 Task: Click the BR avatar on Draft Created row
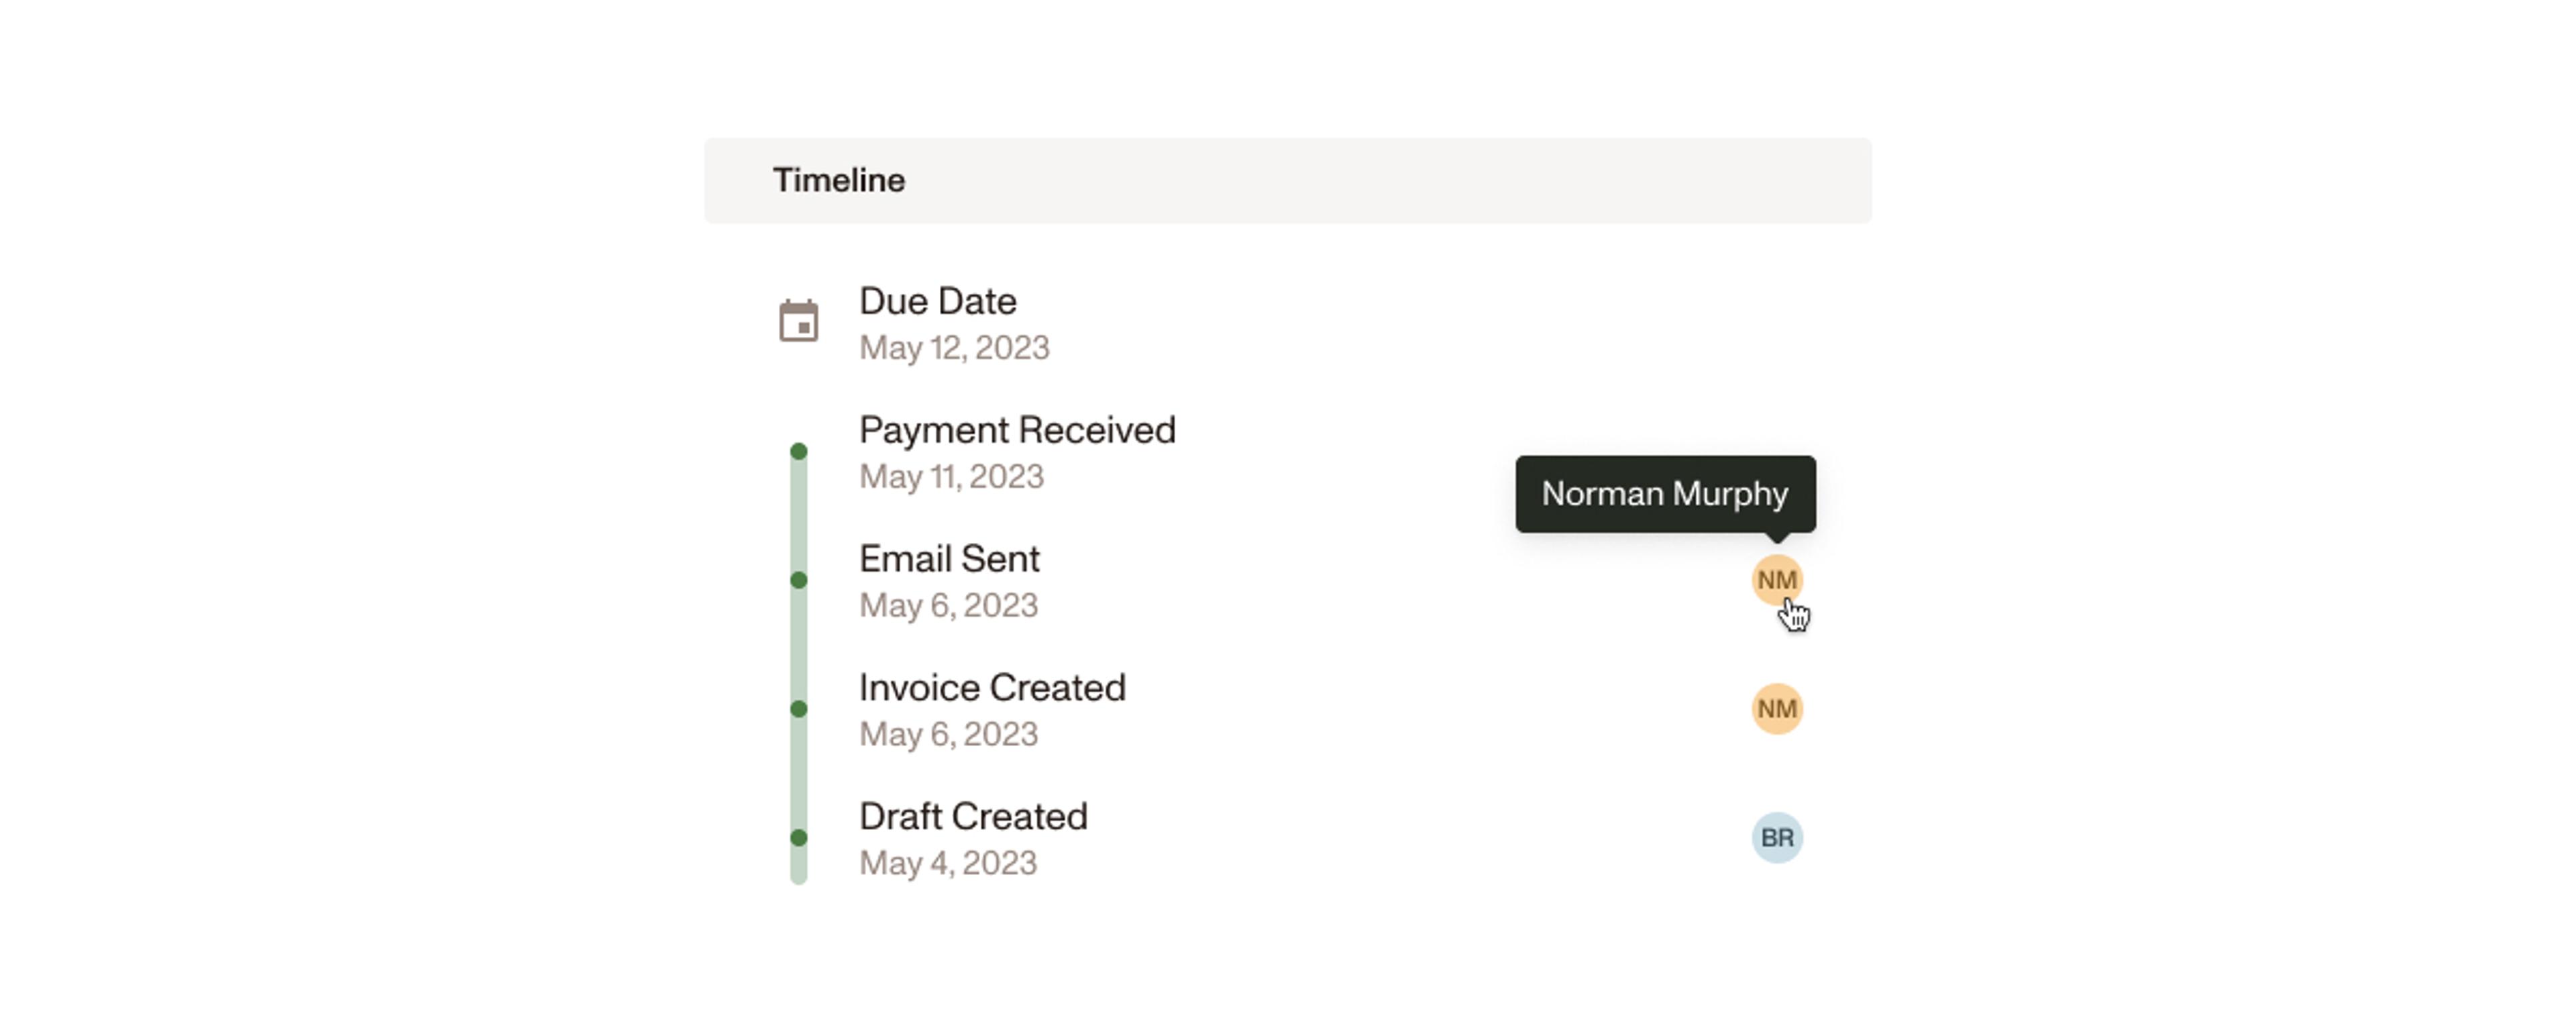pos(1777,838)
